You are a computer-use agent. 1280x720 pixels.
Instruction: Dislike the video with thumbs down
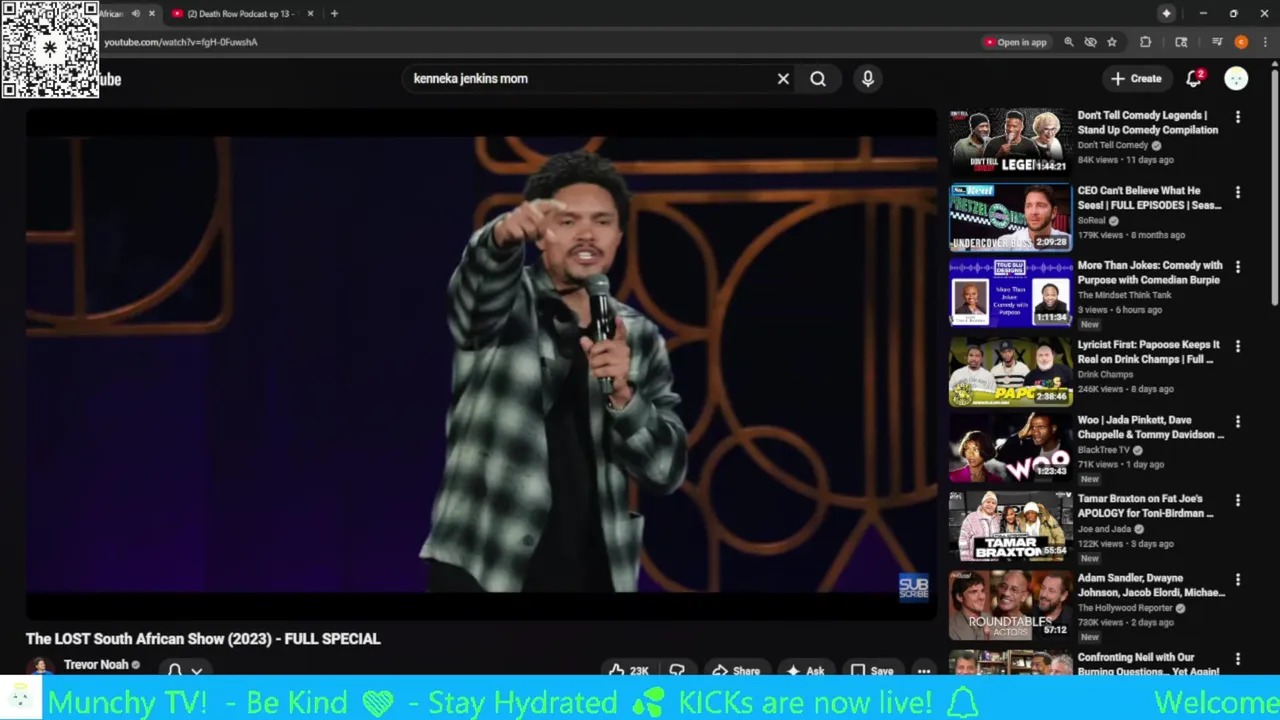point(677,671)
